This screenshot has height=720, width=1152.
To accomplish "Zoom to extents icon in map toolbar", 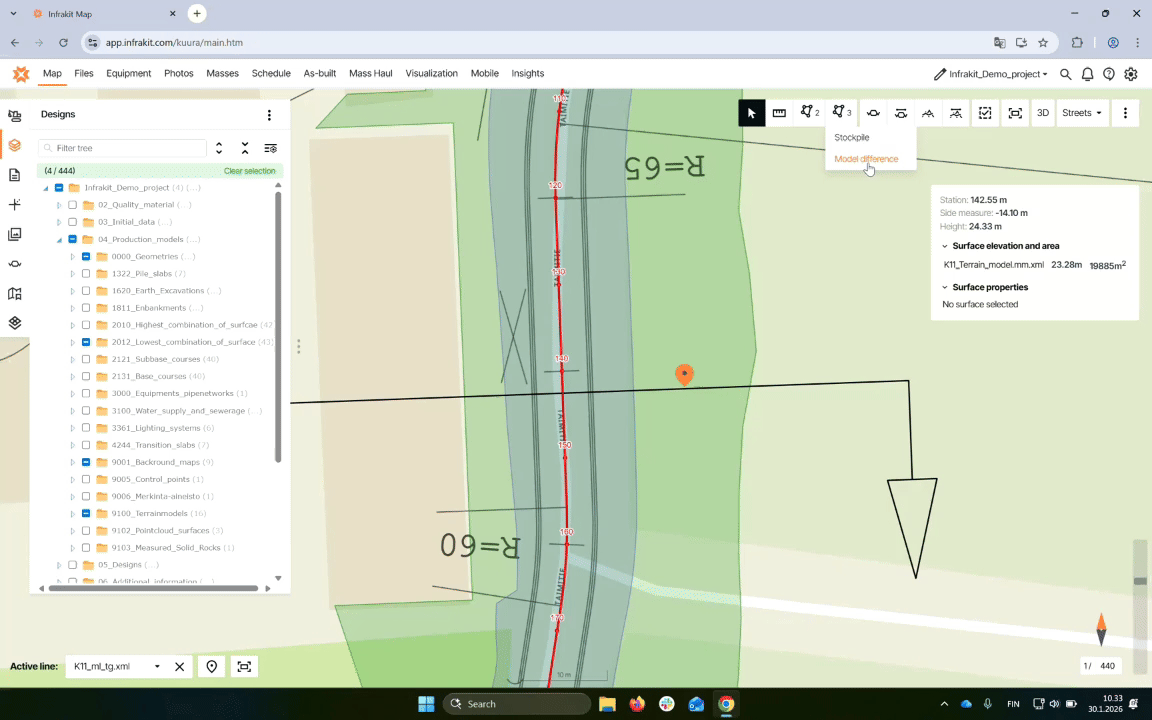I will pos(1015,113).
